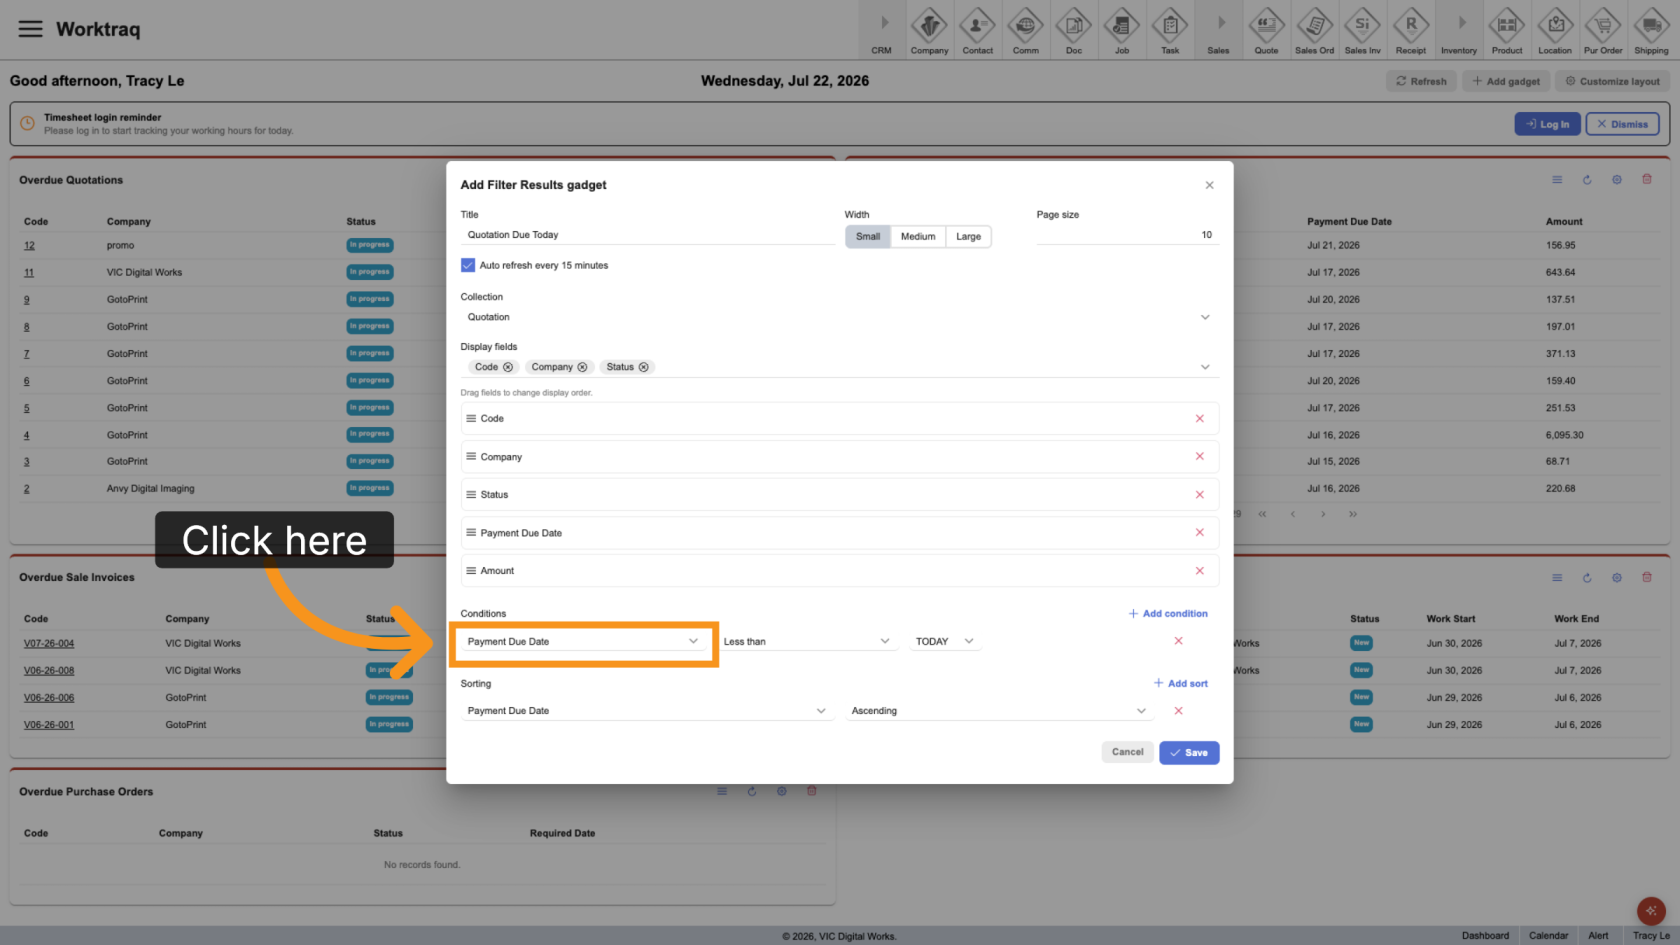
Task: Delete the Overdue Purchase Orders gadget
Action: click(812, 791)
